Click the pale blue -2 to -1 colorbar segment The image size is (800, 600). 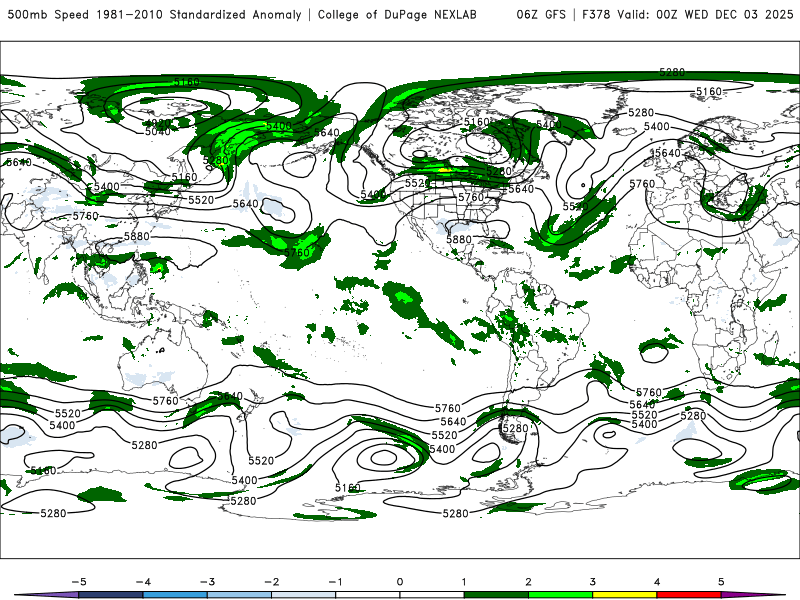tap(304, 595)
